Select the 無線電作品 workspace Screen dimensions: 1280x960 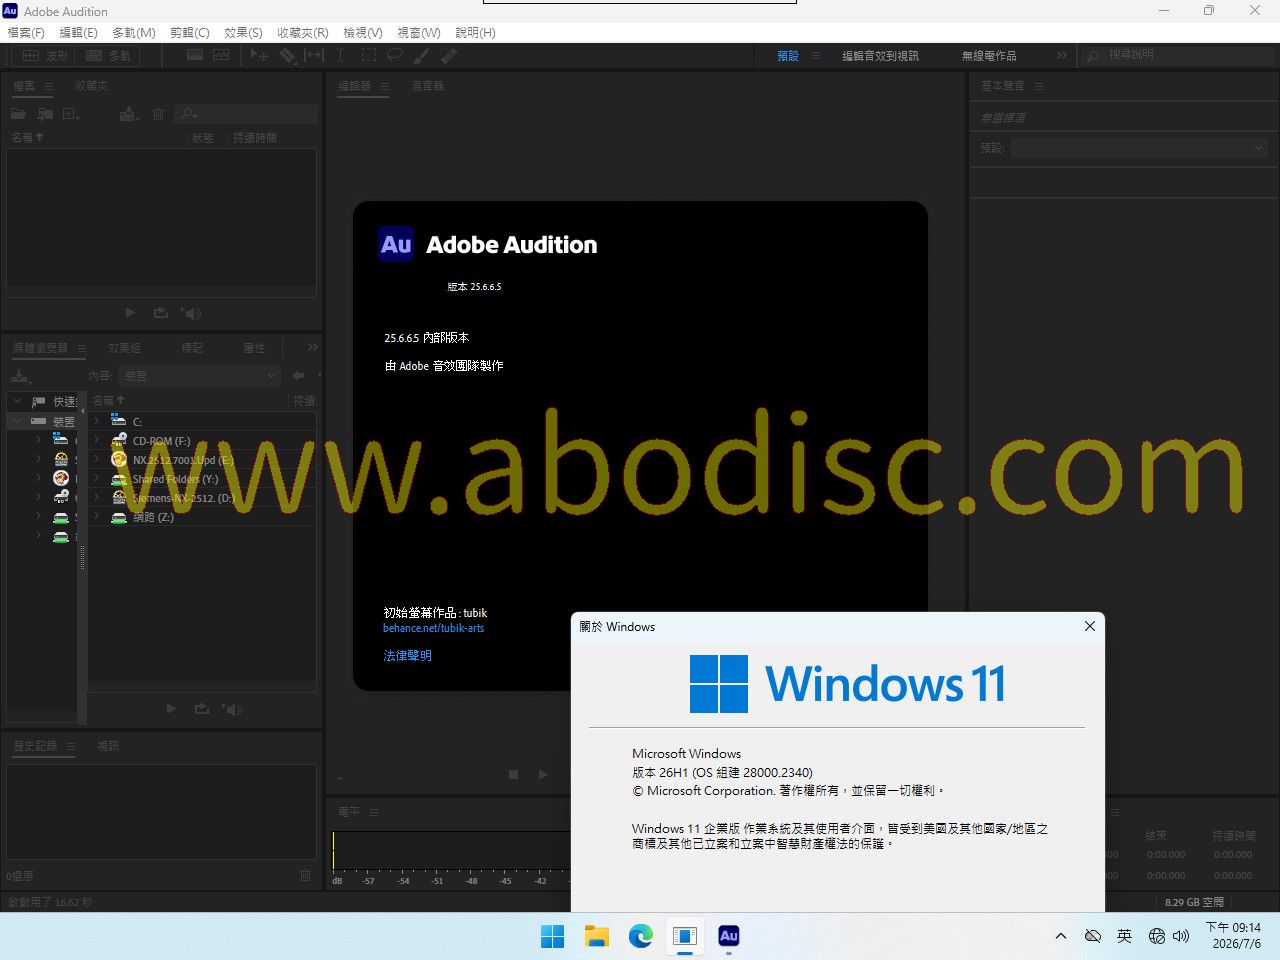click(x=989, y=56)
